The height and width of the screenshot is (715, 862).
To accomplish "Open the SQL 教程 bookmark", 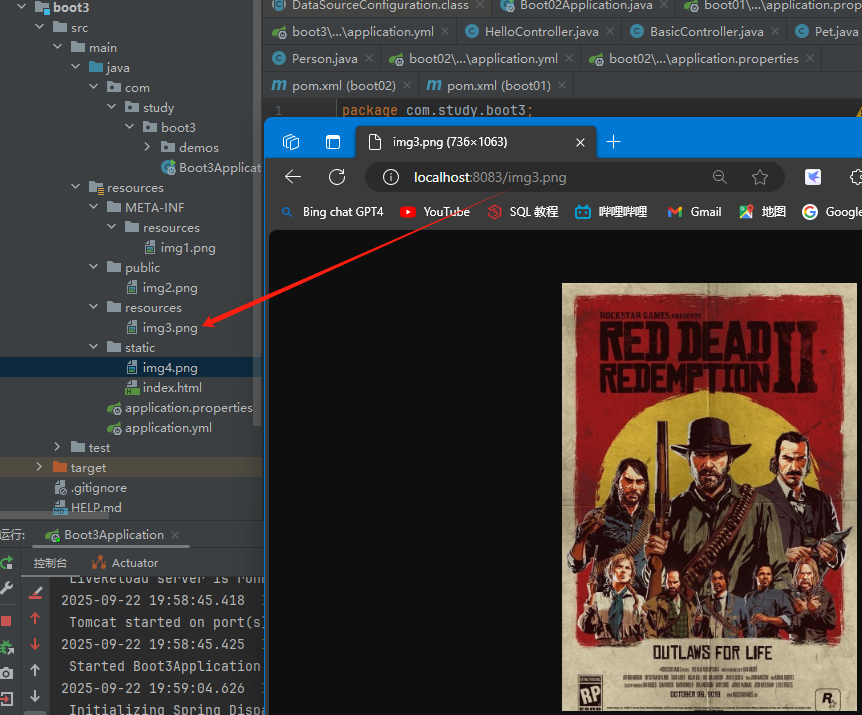I will click(523, 212).
